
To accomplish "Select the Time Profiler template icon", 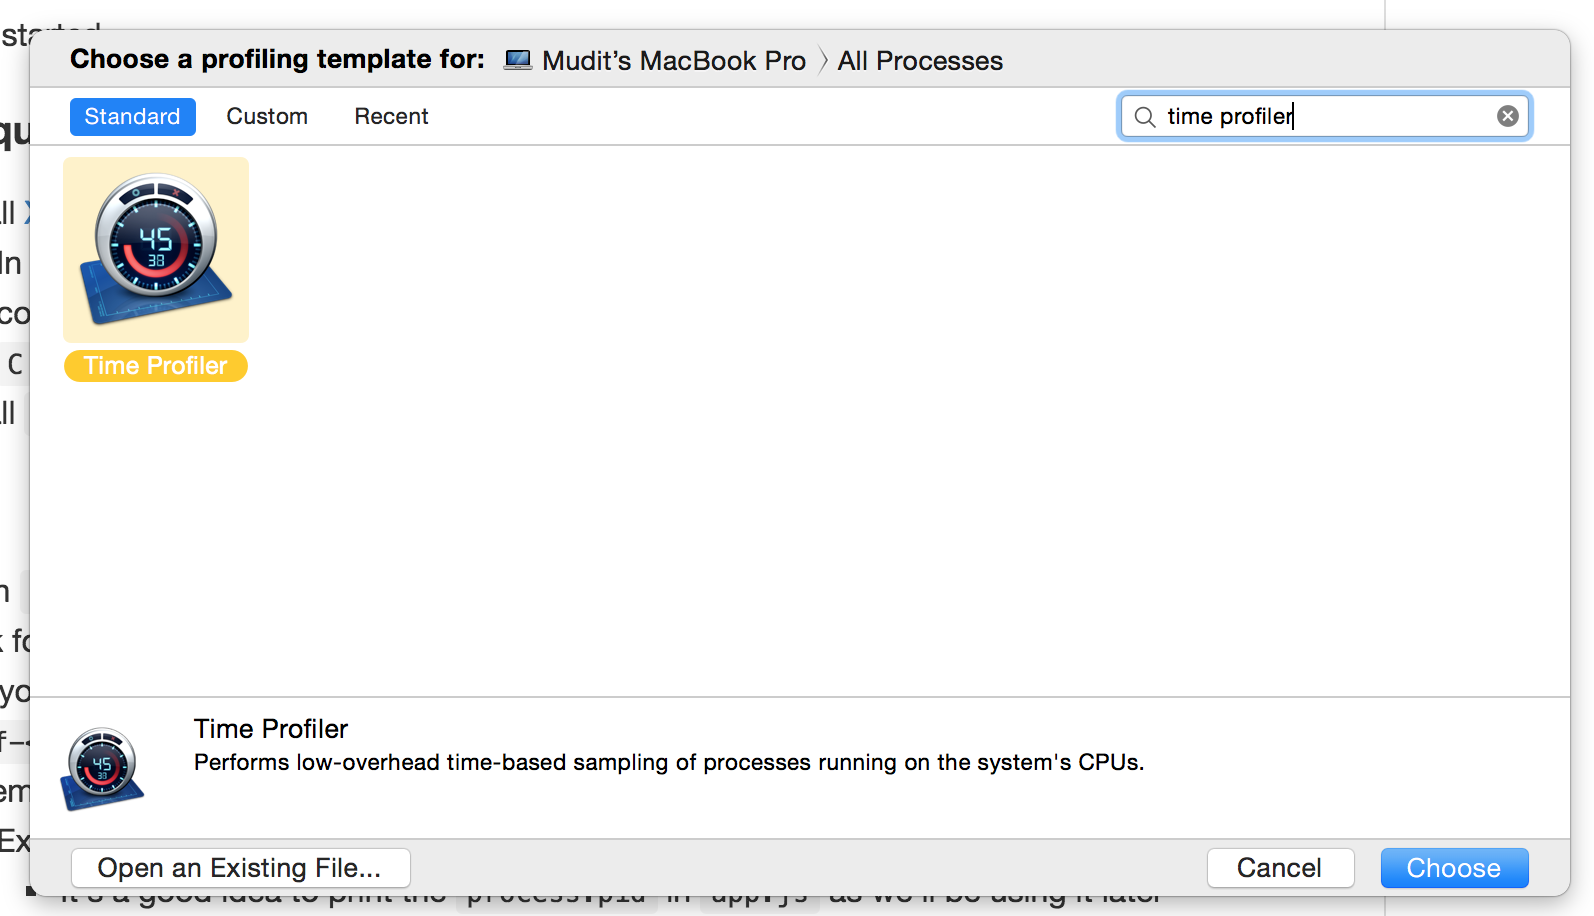I will (x=156, y=250).
